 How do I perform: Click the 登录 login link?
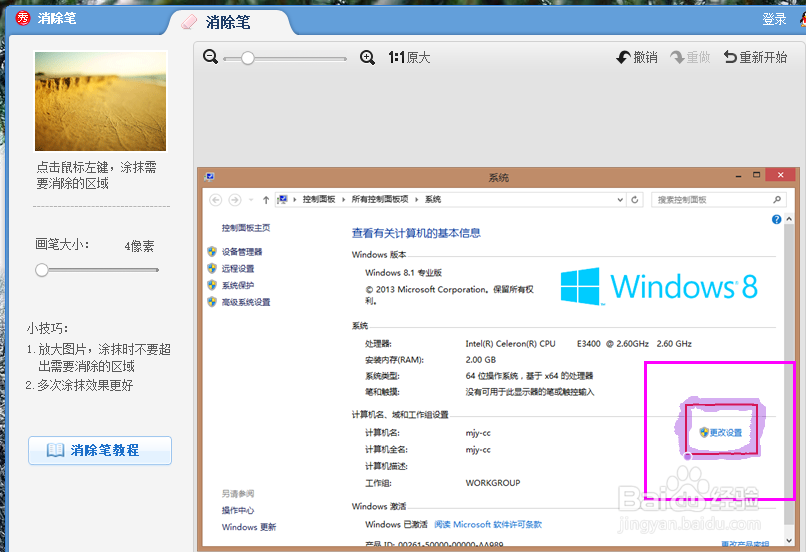click(x=774, y=19)
